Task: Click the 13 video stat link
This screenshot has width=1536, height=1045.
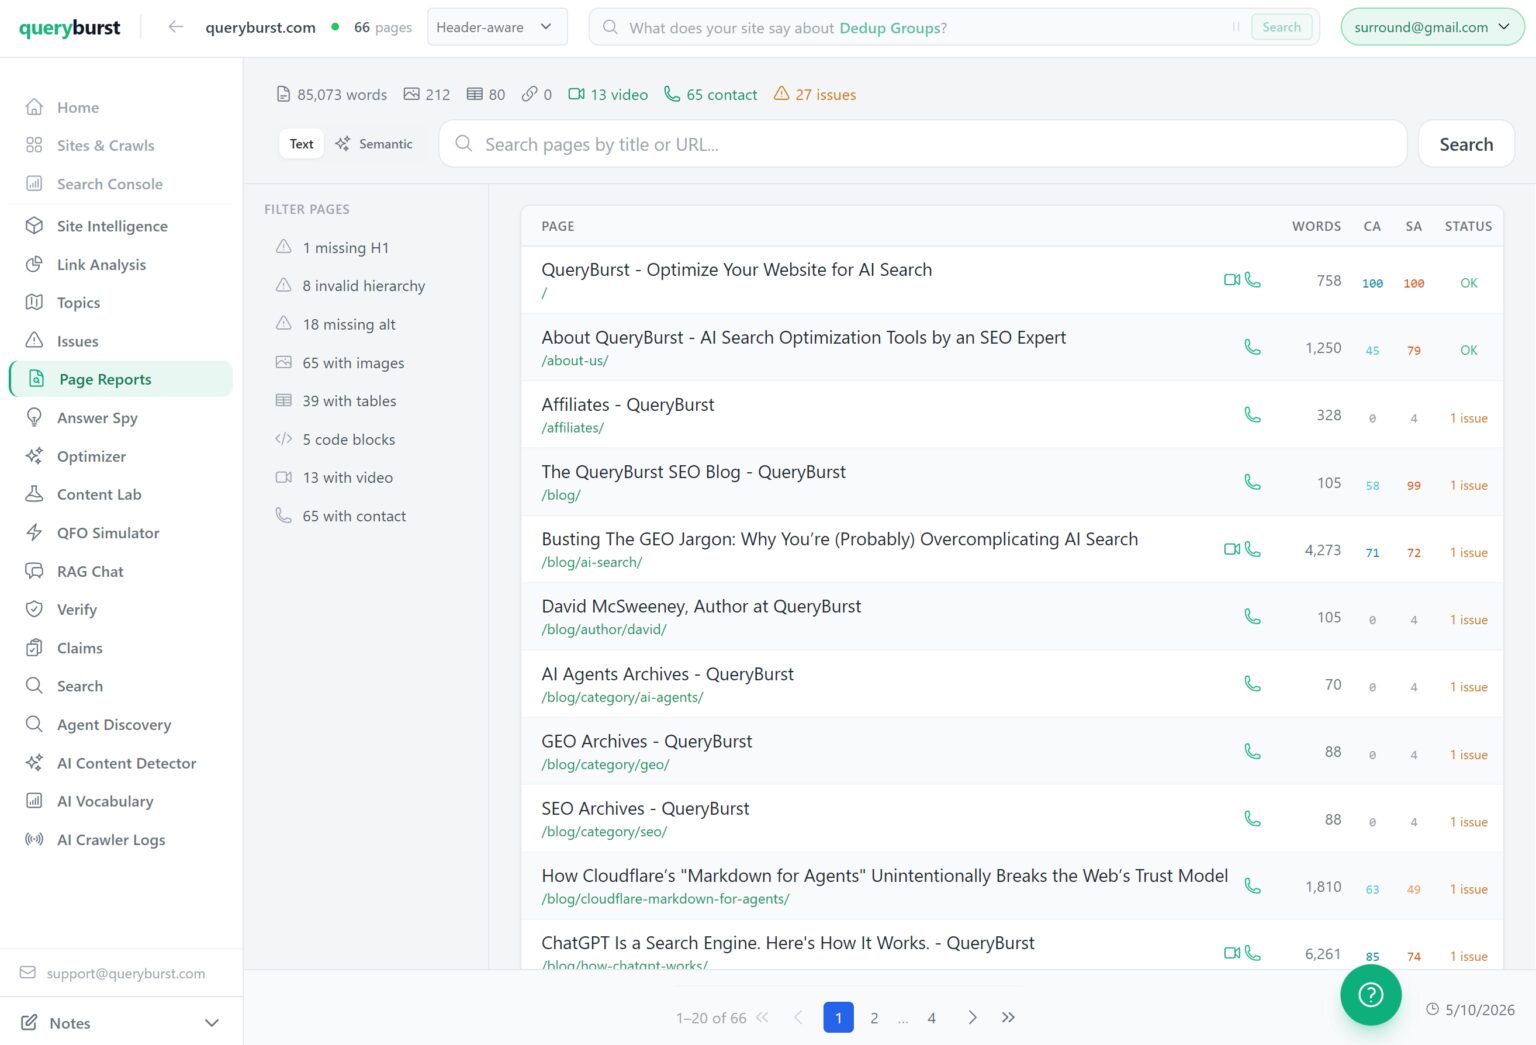Action: 608,94
